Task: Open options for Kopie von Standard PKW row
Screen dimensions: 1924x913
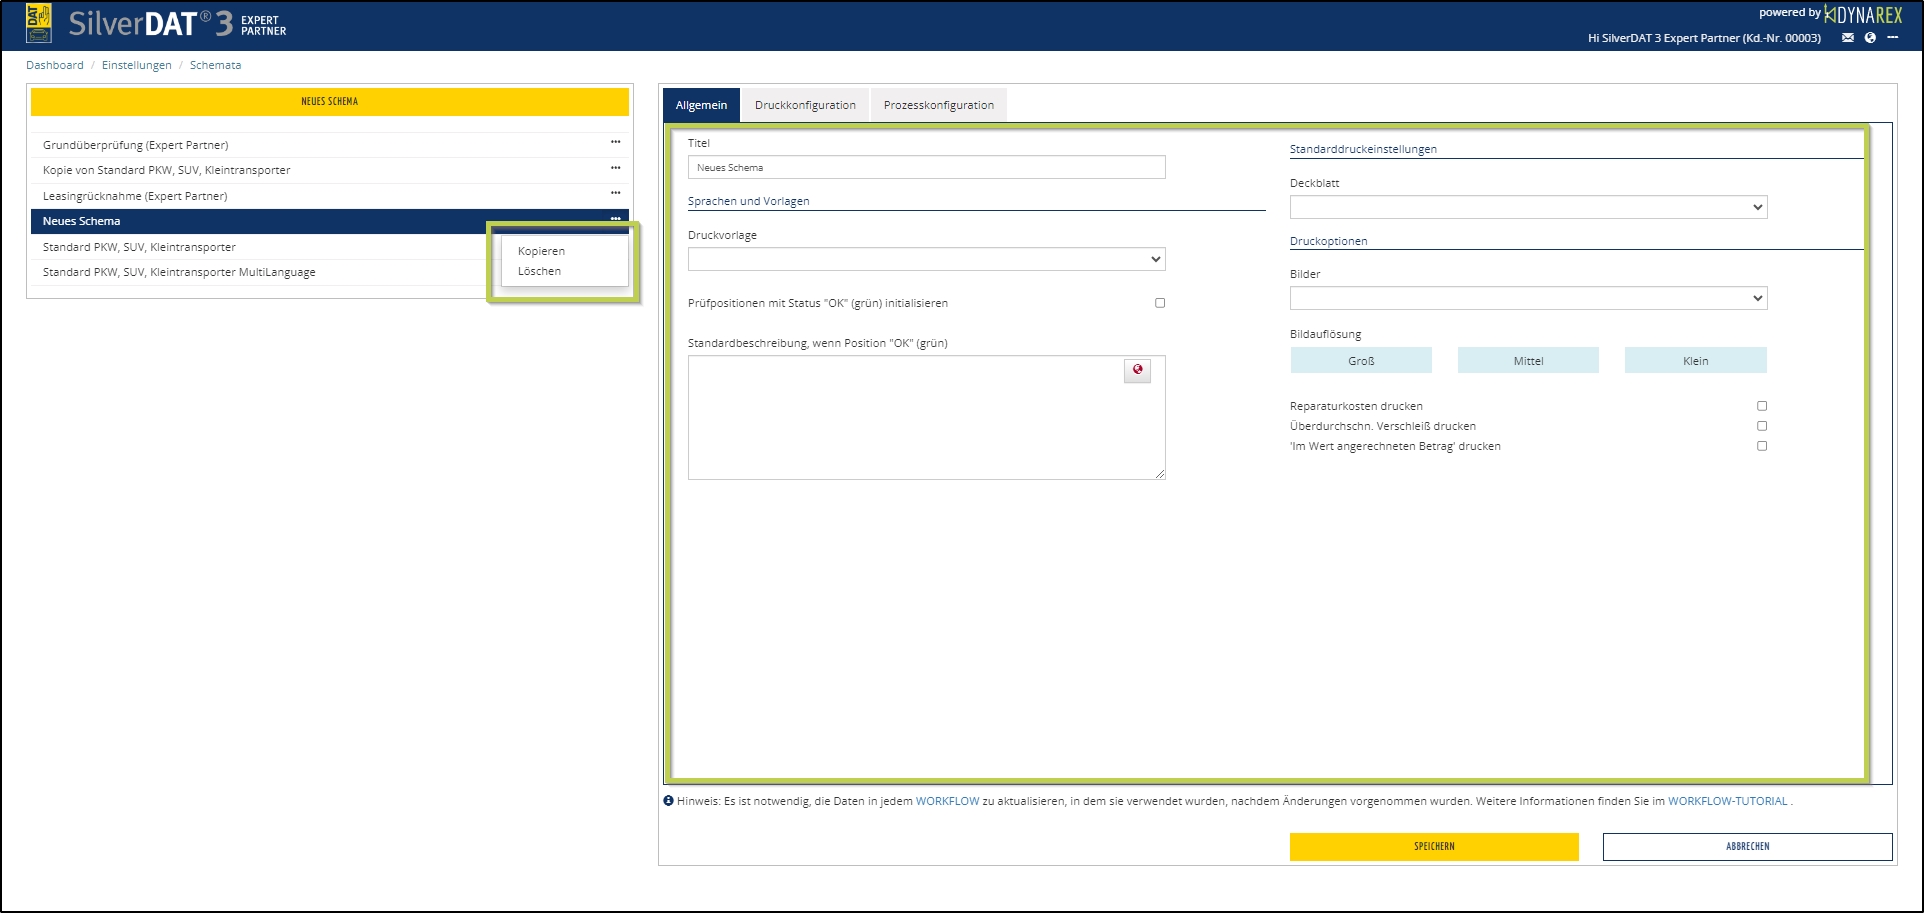Action: (615, 168)
